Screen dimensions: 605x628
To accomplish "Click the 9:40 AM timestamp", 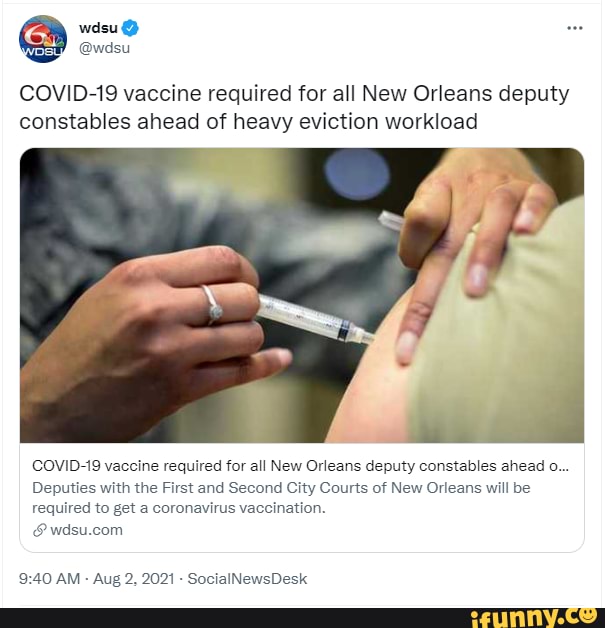I will (50, 579).
